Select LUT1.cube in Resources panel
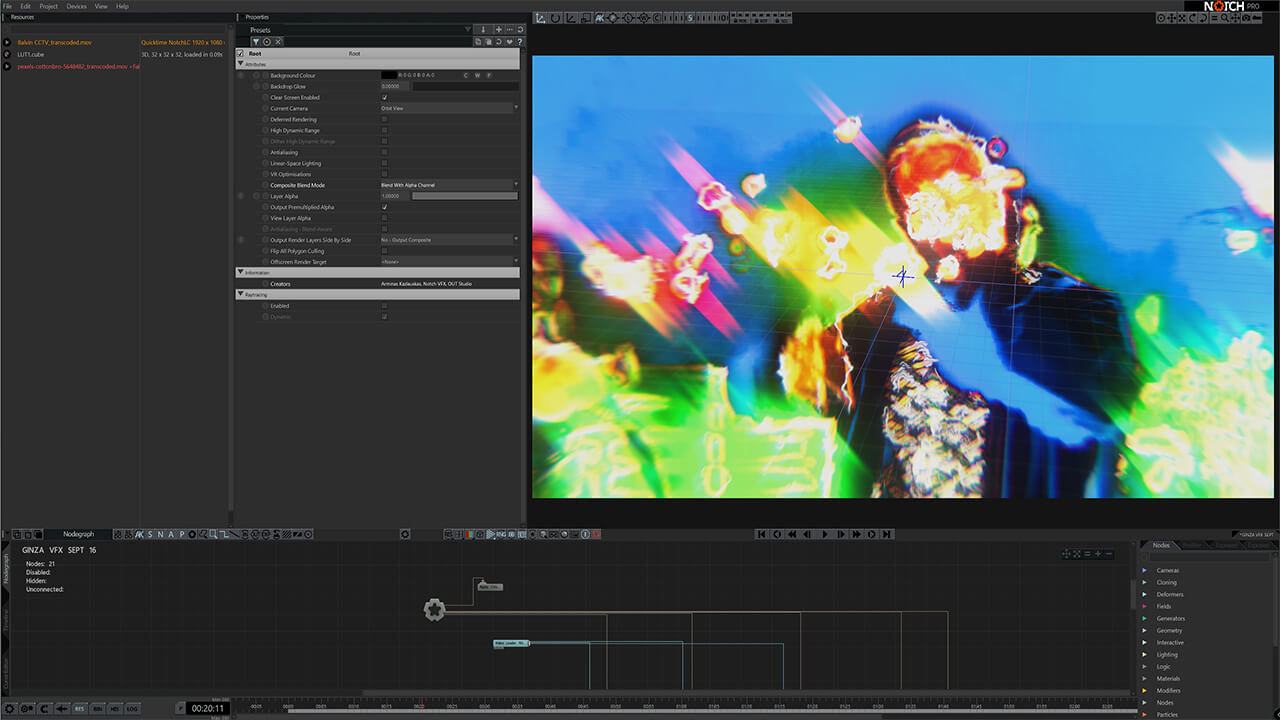The image size is (1280, 720). [31, 54]
